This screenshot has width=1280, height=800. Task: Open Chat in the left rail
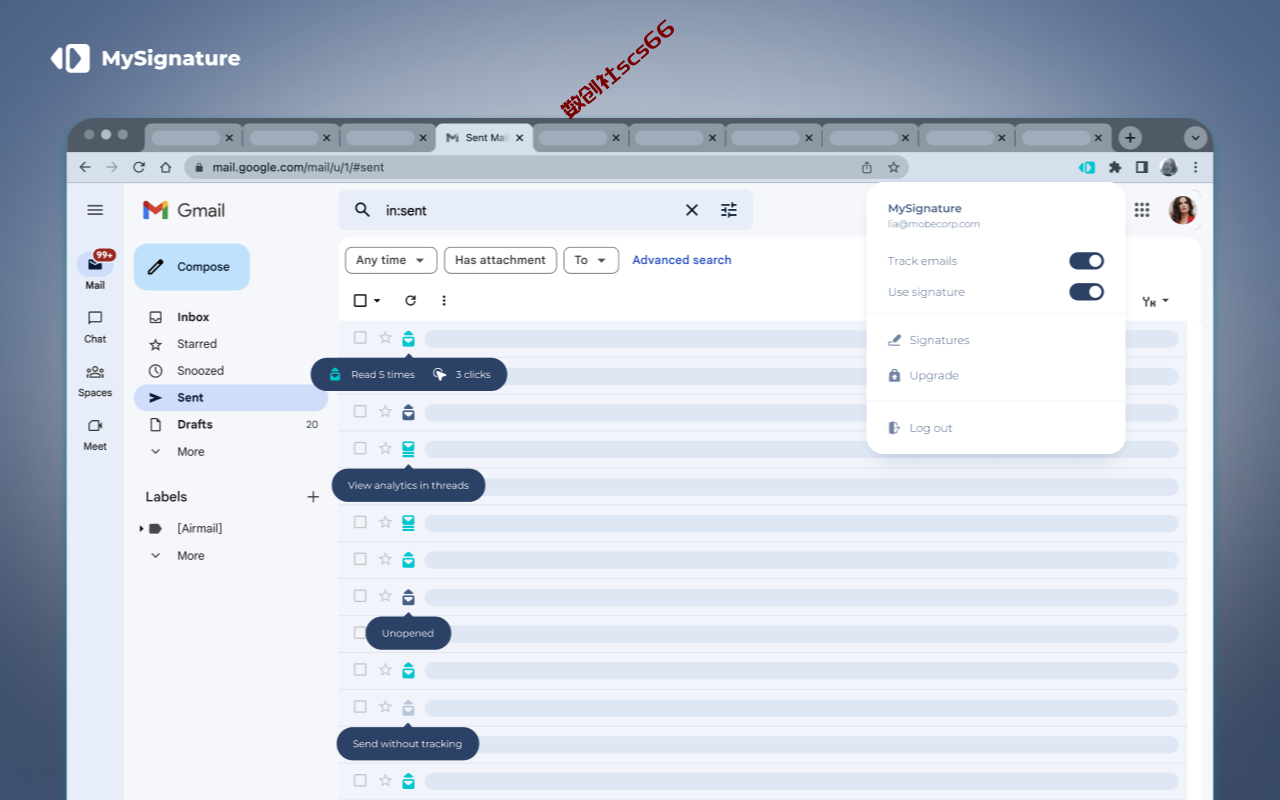click(x=95, y=325)
